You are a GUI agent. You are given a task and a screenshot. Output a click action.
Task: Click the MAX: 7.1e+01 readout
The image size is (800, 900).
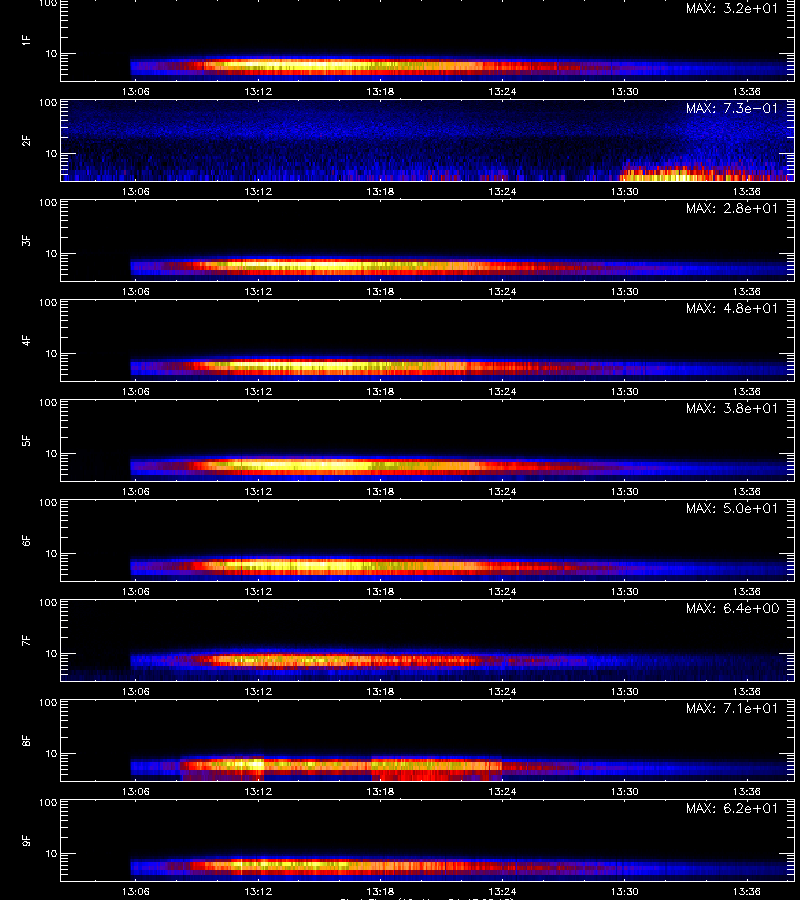tap(732, 708)
